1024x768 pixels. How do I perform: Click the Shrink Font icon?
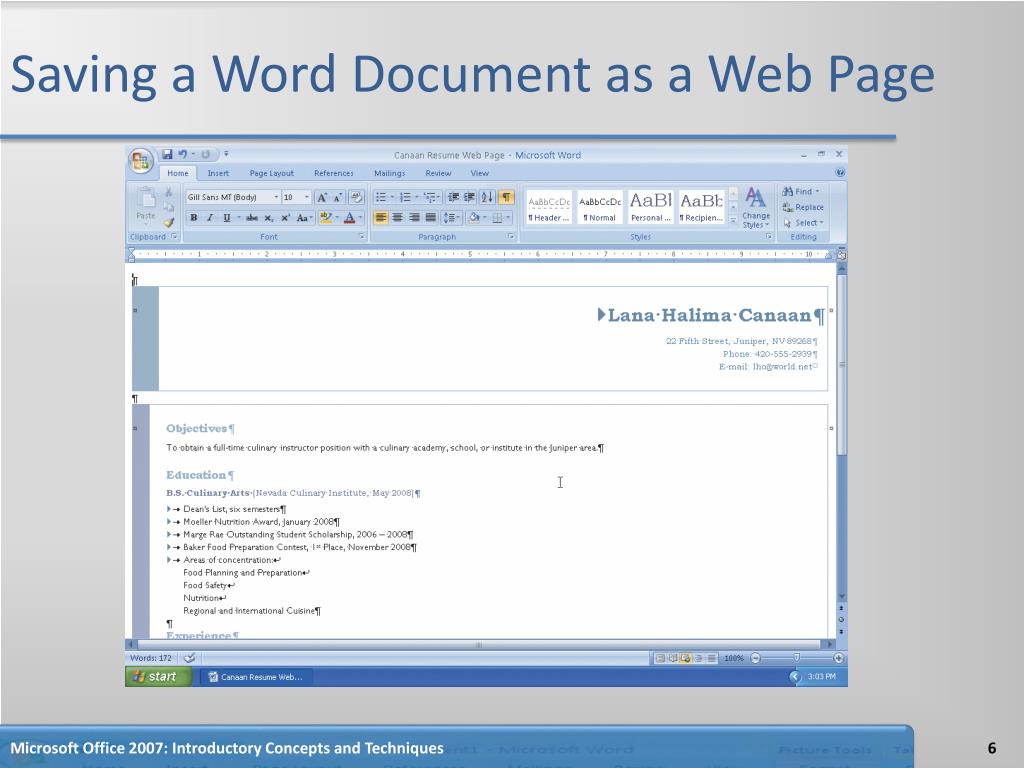(x=338, y=197)
